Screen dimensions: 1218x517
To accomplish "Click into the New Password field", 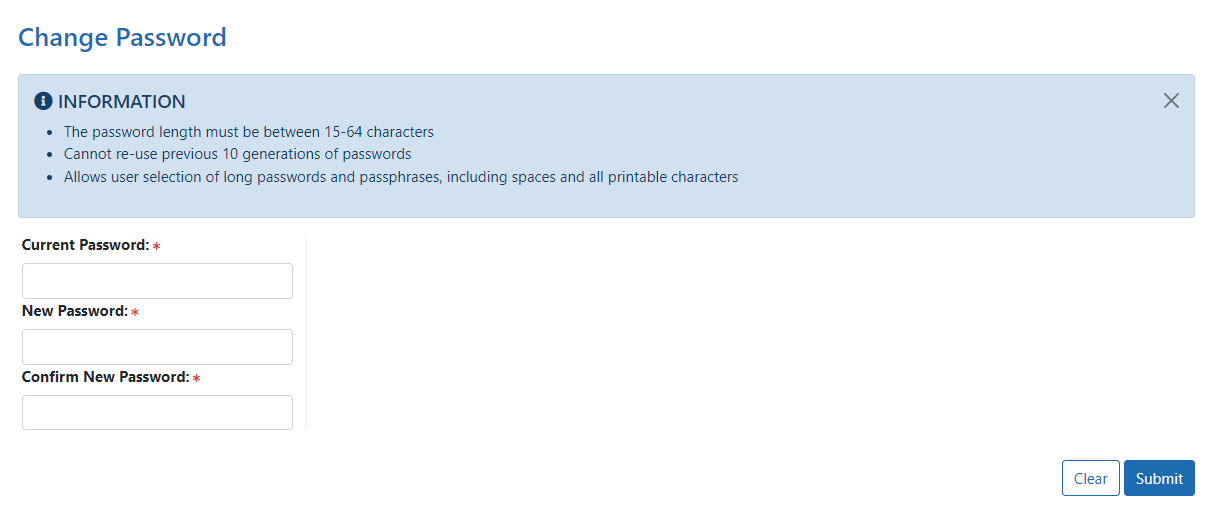I will [157, 347].
